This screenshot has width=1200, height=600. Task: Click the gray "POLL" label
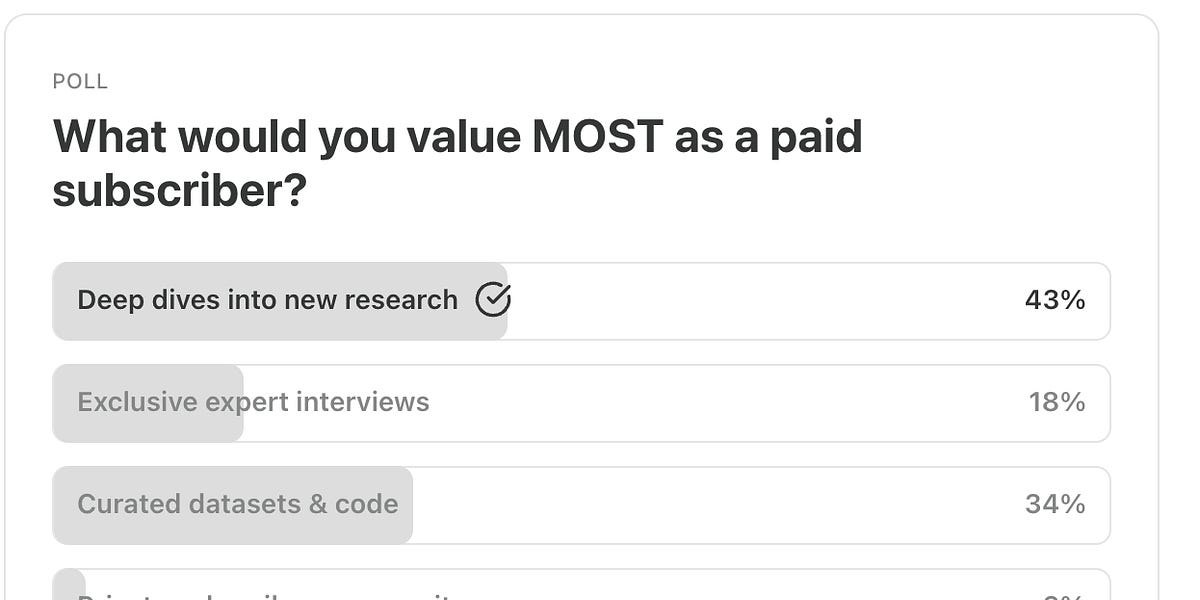click(79, 82)
